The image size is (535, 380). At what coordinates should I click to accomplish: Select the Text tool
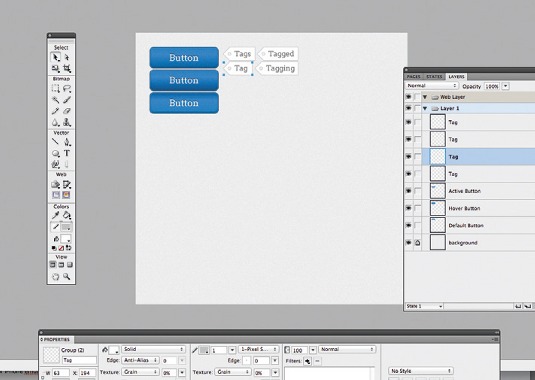click(x=67, y=153)
